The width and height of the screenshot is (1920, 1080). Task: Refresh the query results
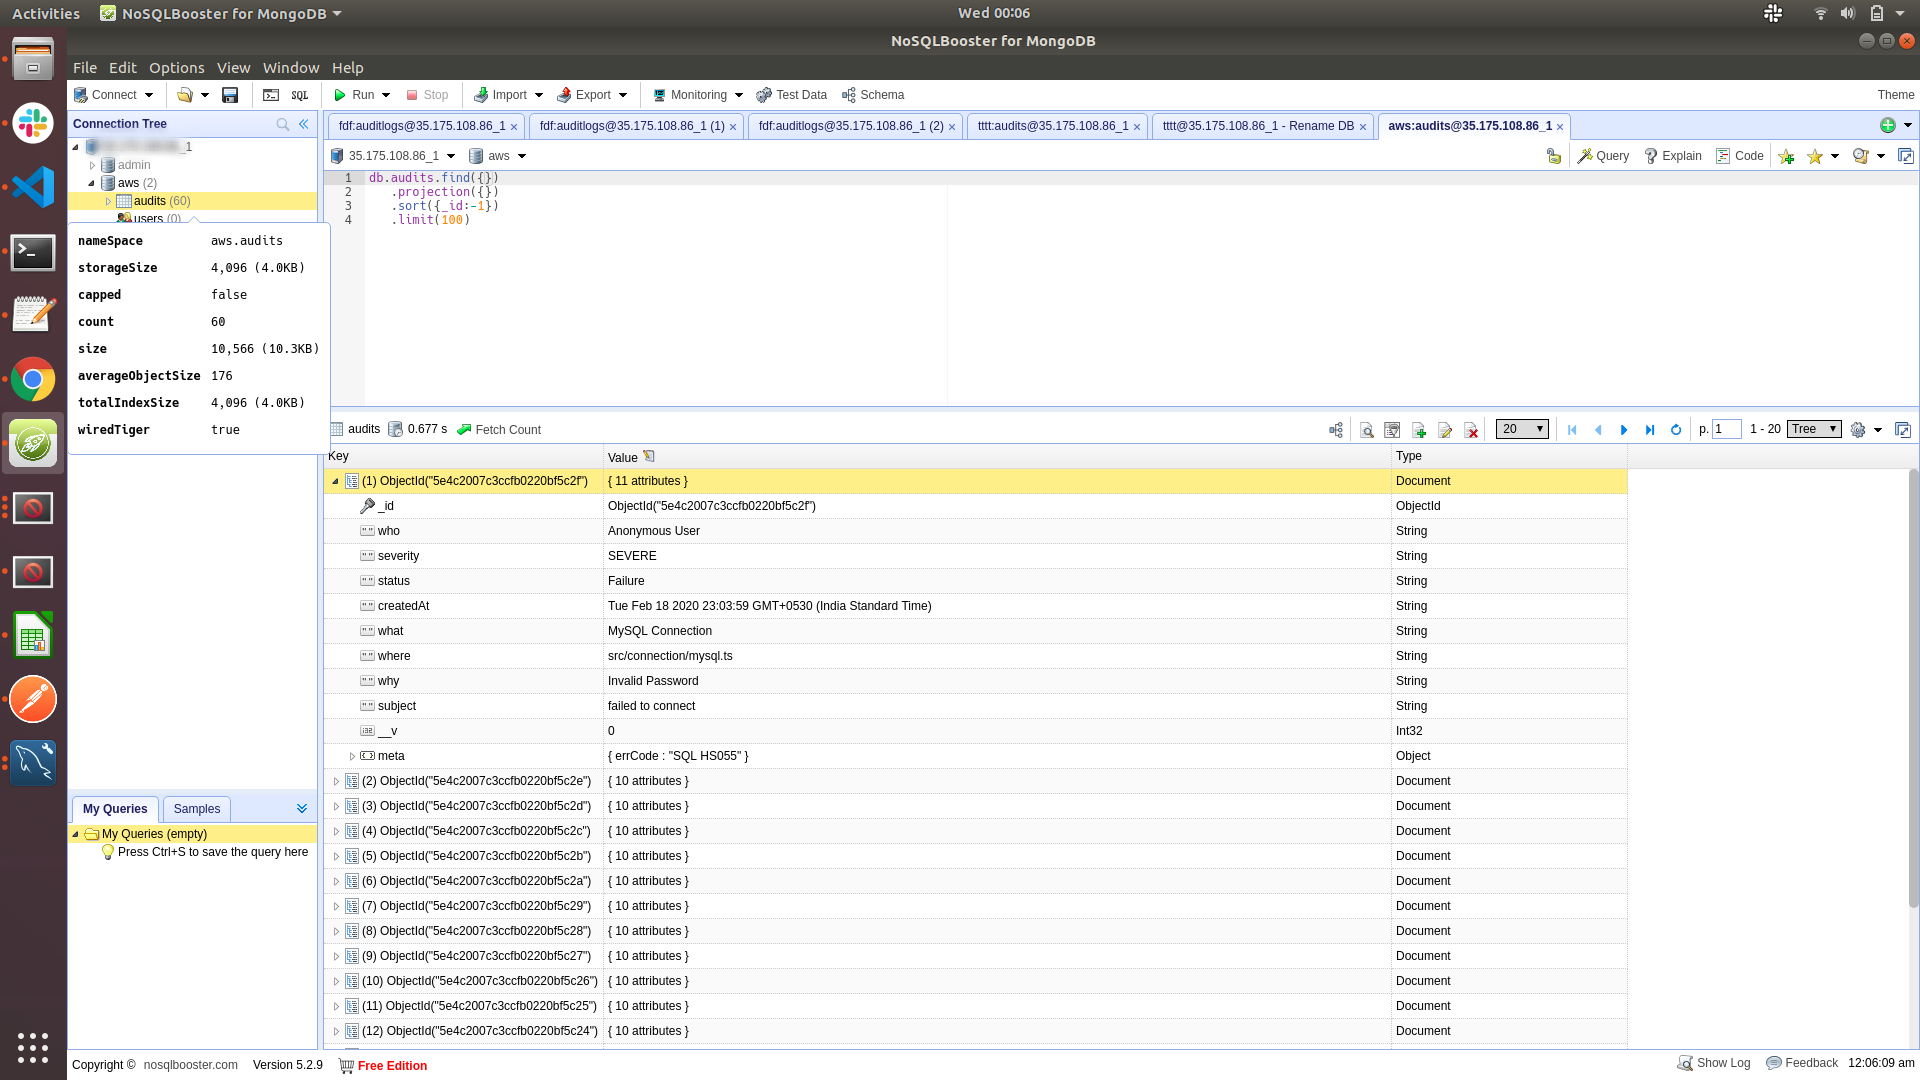point(1676,430)
